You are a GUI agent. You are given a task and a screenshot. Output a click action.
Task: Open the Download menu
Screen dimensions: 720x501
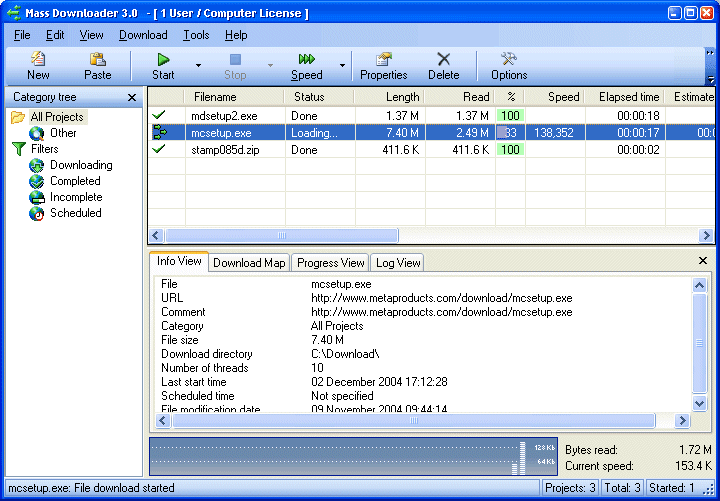pos(143,35)
